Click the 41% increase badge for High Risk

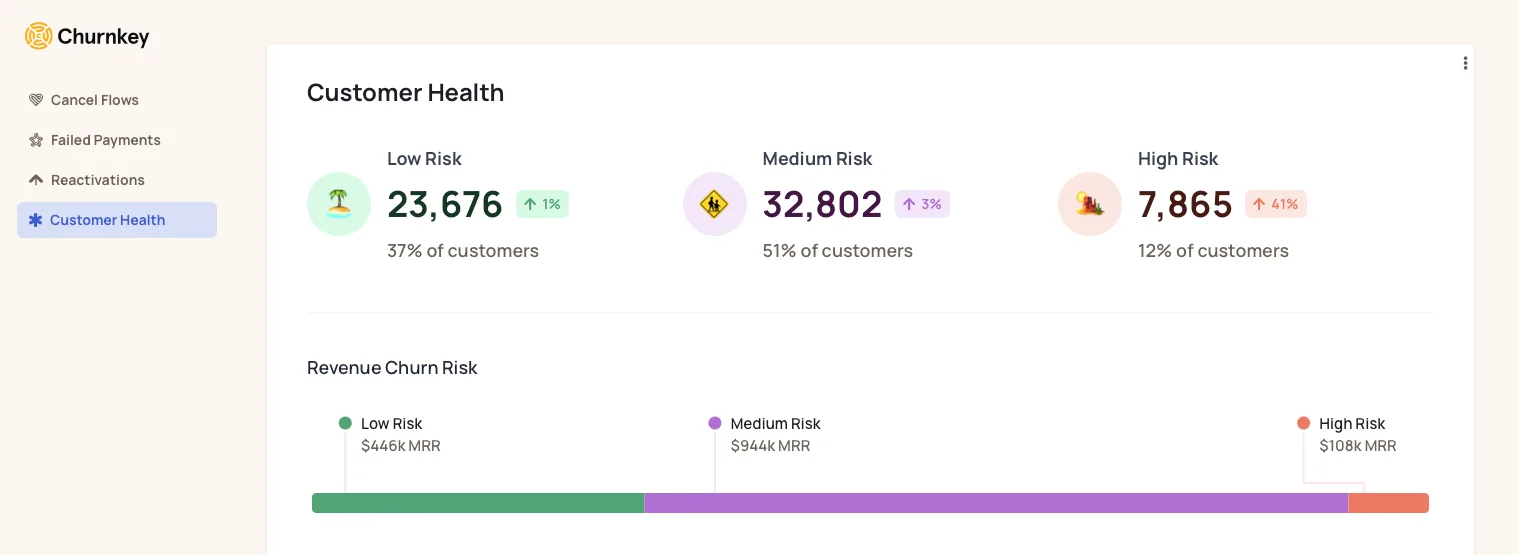[1276, 204]
